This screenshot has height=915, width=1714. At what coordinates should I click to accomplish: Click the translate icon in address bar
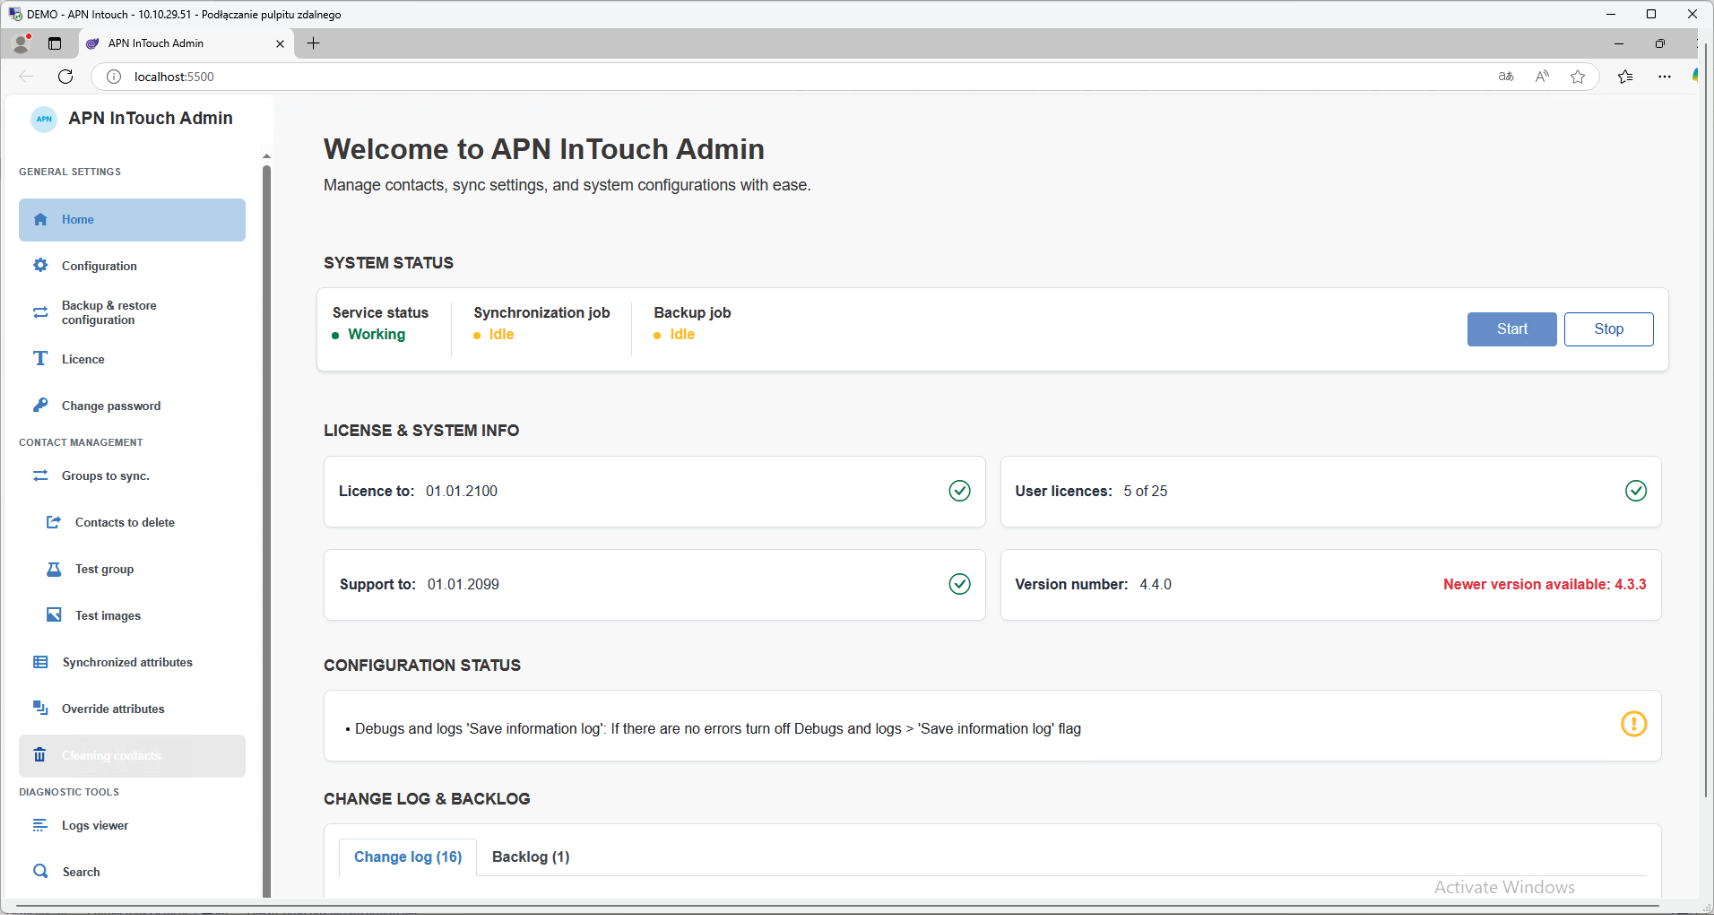point(1506,77)
